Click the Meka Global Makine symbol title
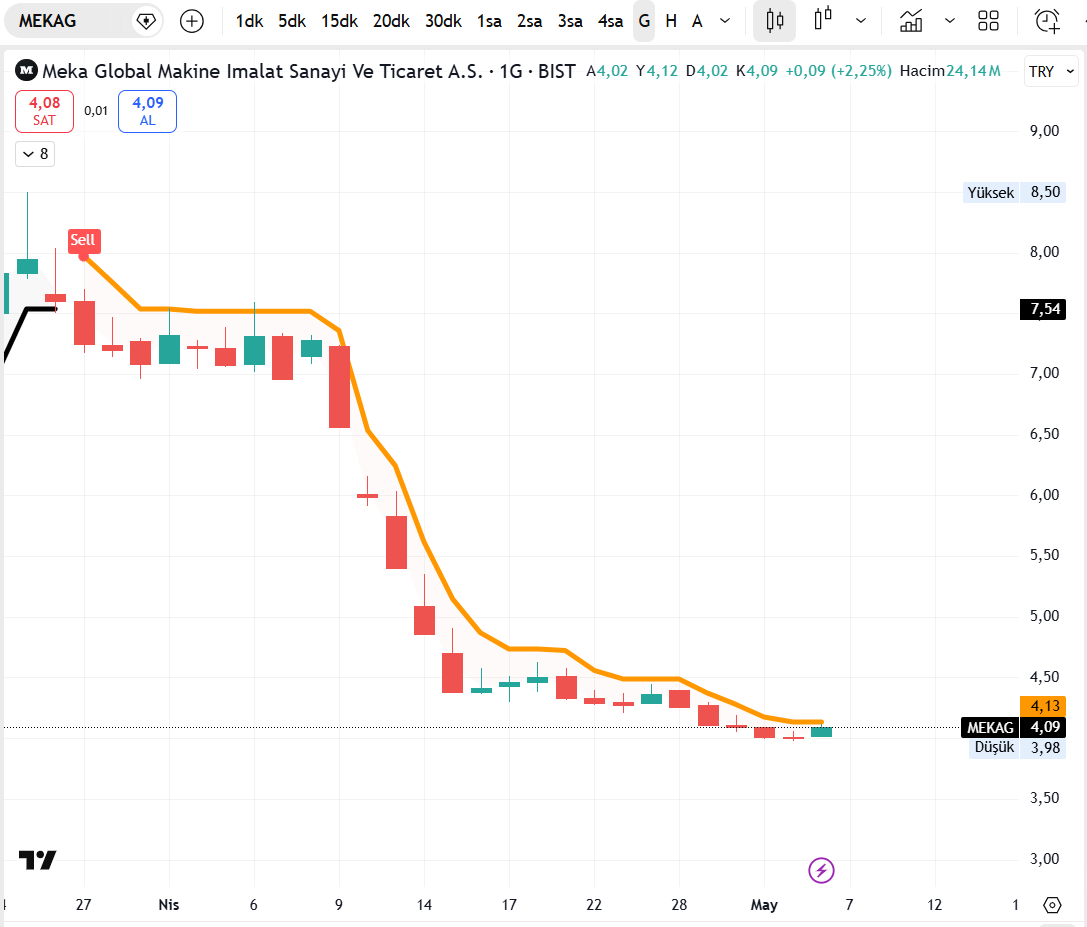The image size is (1087, 927). coord(308,71)
